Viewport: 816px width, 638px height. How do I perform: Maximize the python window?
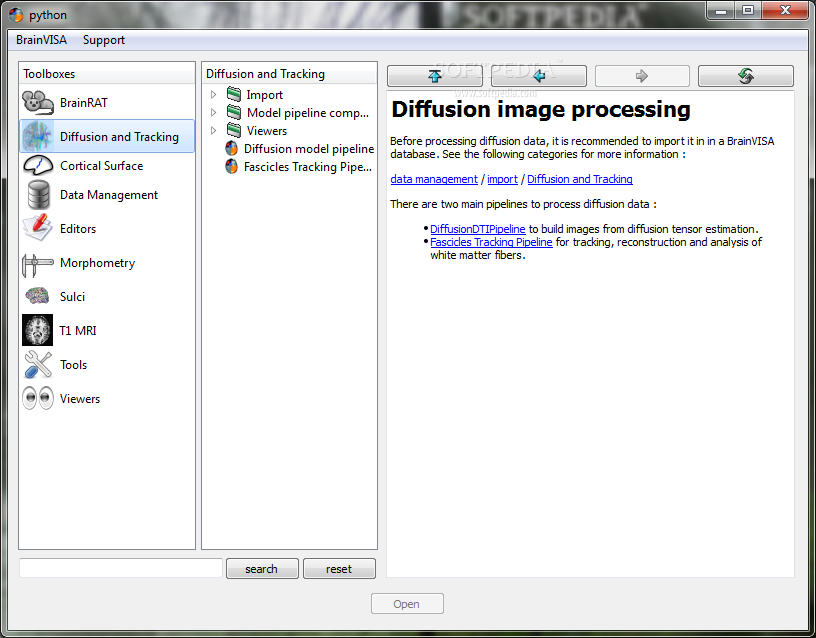click(748, 10)
